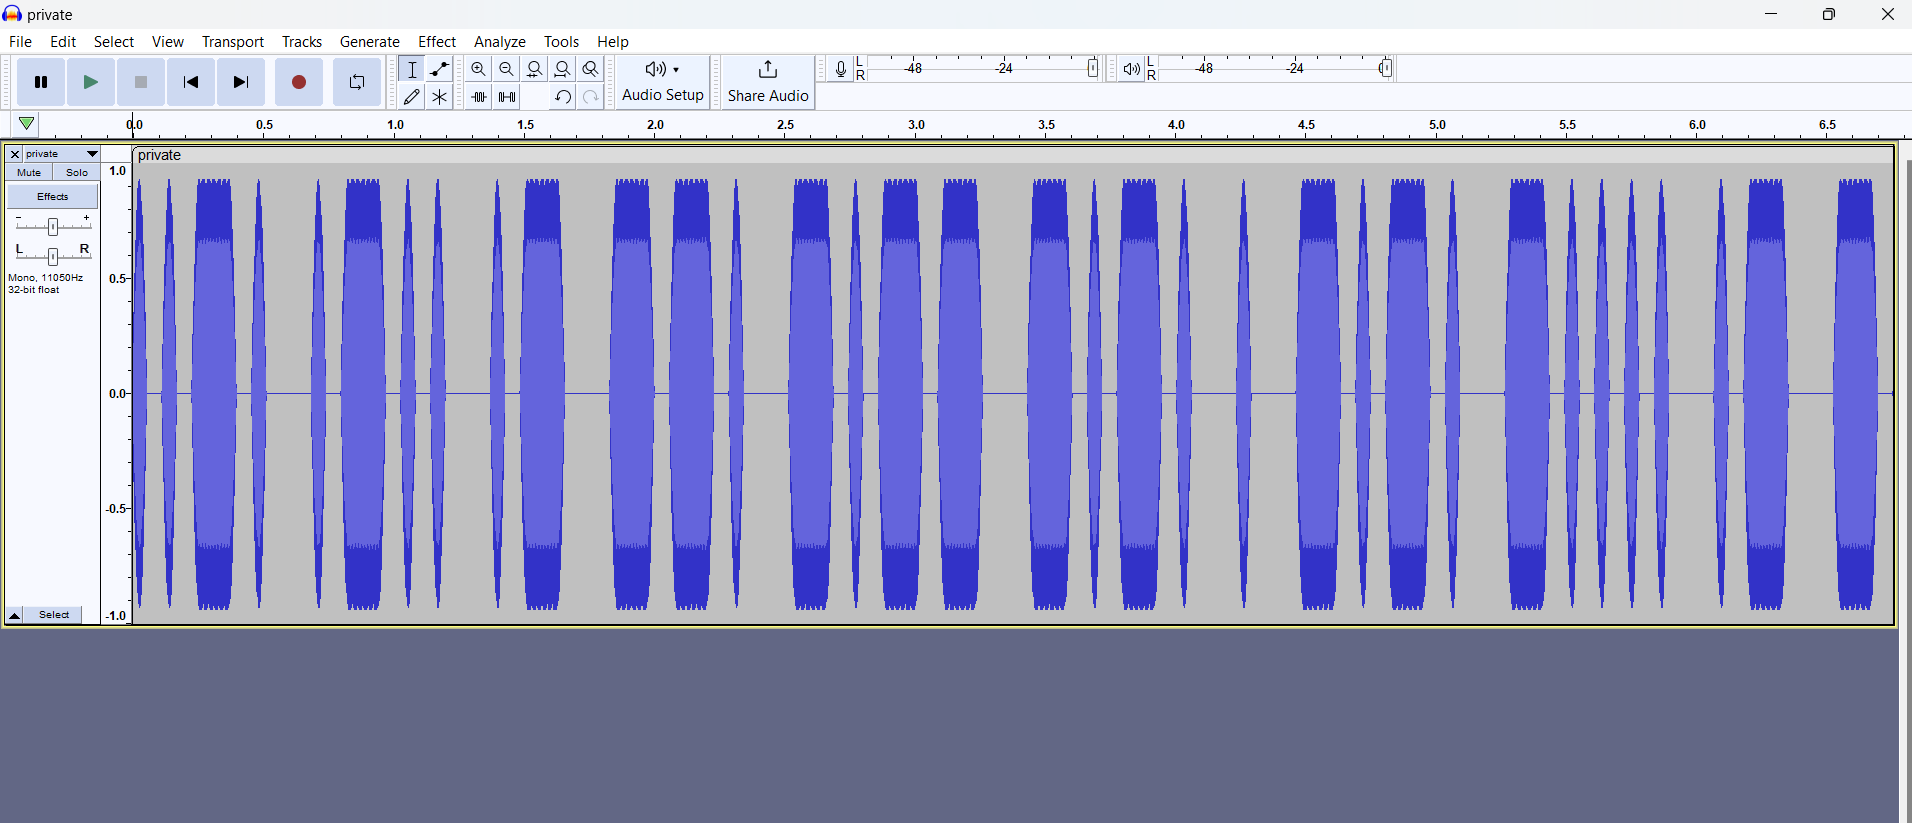
Task: Click the Zoom In magnifier
Action: point(479,69)
